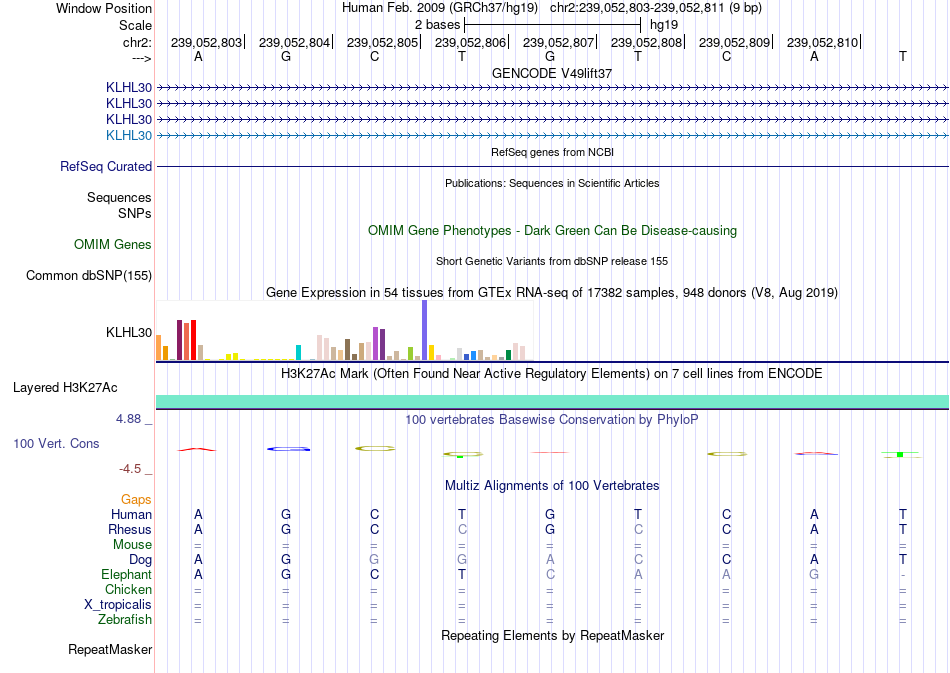Click the Human species label
The height and width of the screenshot is (673, 950).
[x=131, y=514]
